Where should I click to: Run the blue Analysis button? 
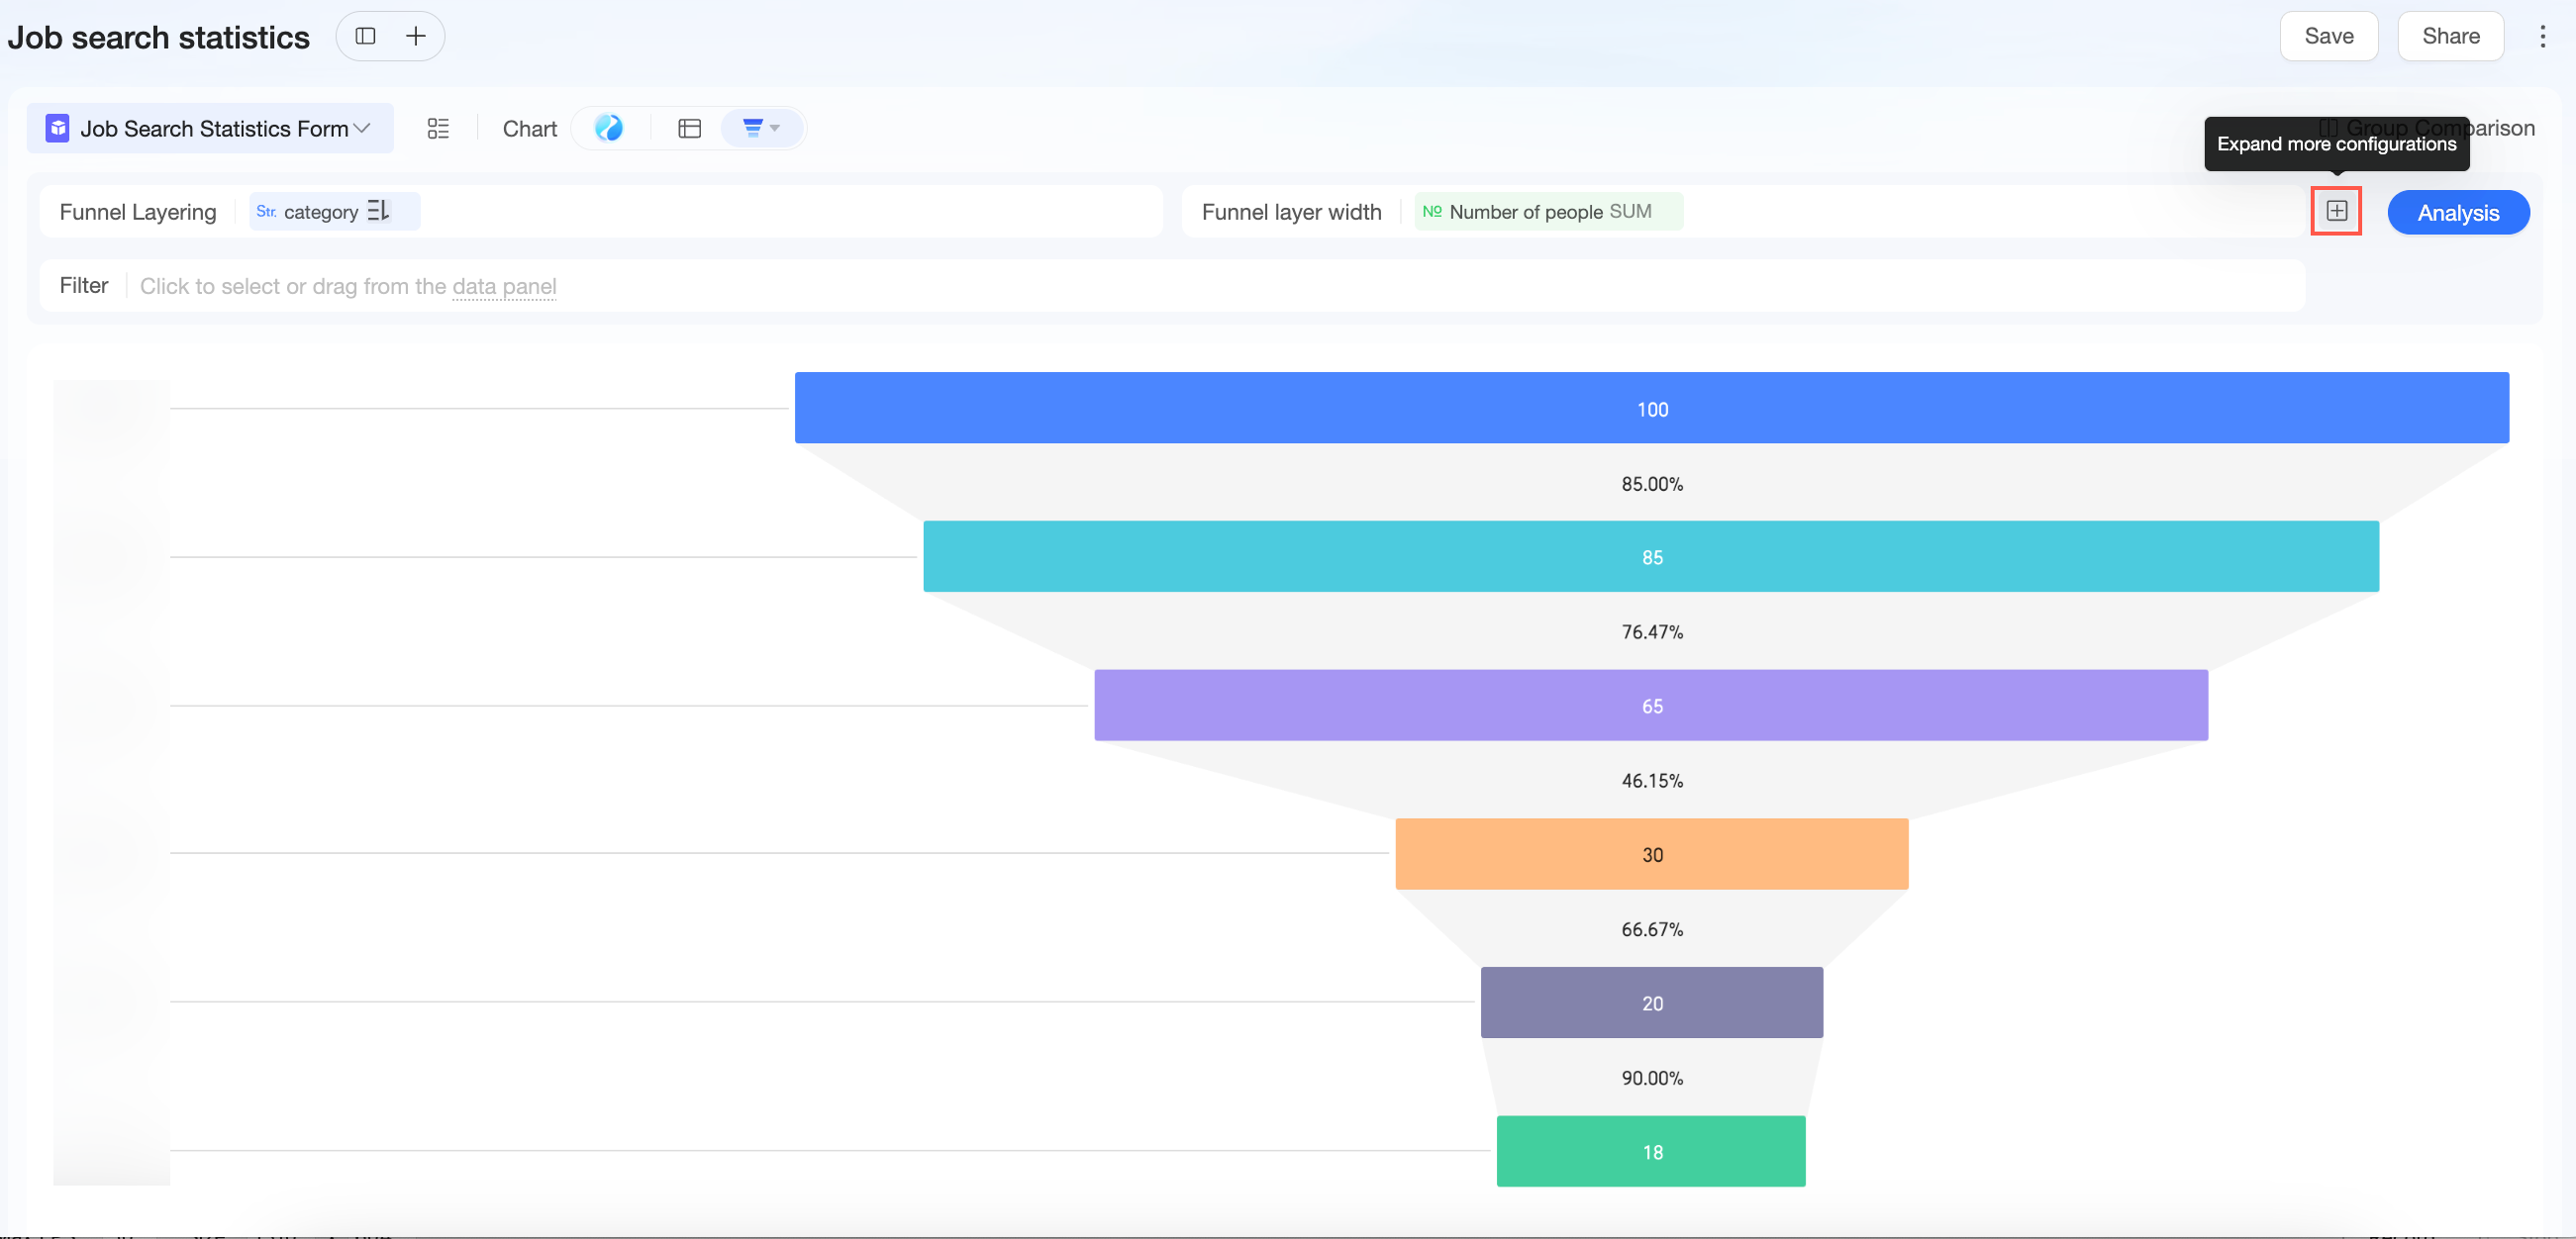(2458, 212)
